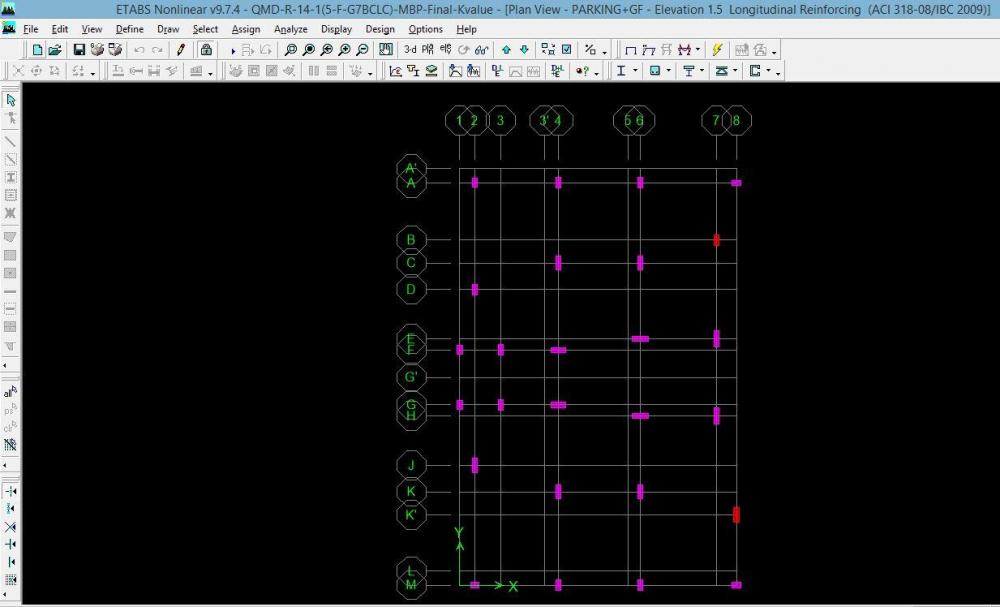Choose the reshaper tool below pointer
Viewport: 1000px width, 607px height.
(10, 118)
